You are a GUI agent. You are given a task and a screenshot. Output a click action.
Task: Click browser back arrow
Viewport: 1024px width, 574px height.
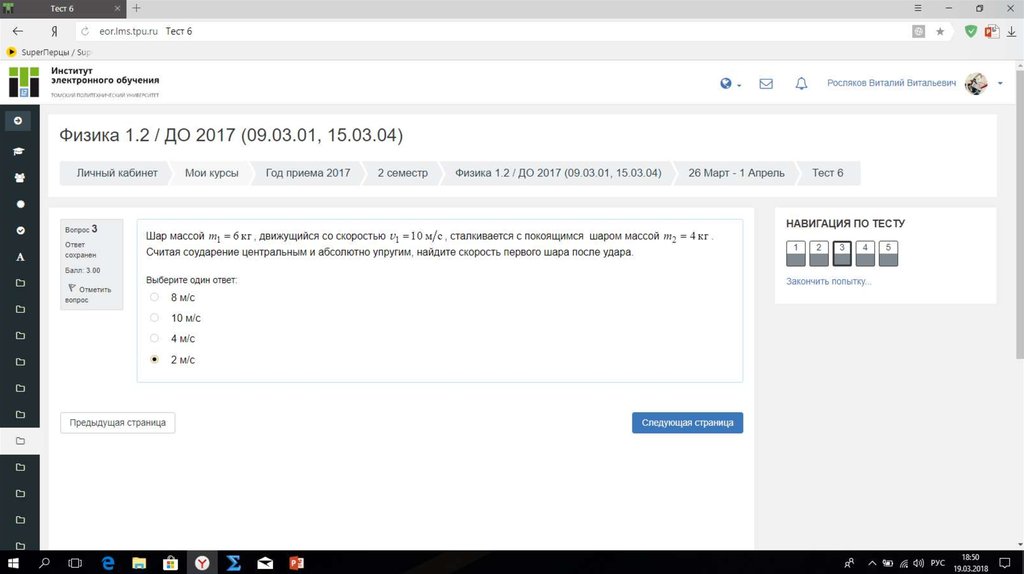click(x=18, y=31)
